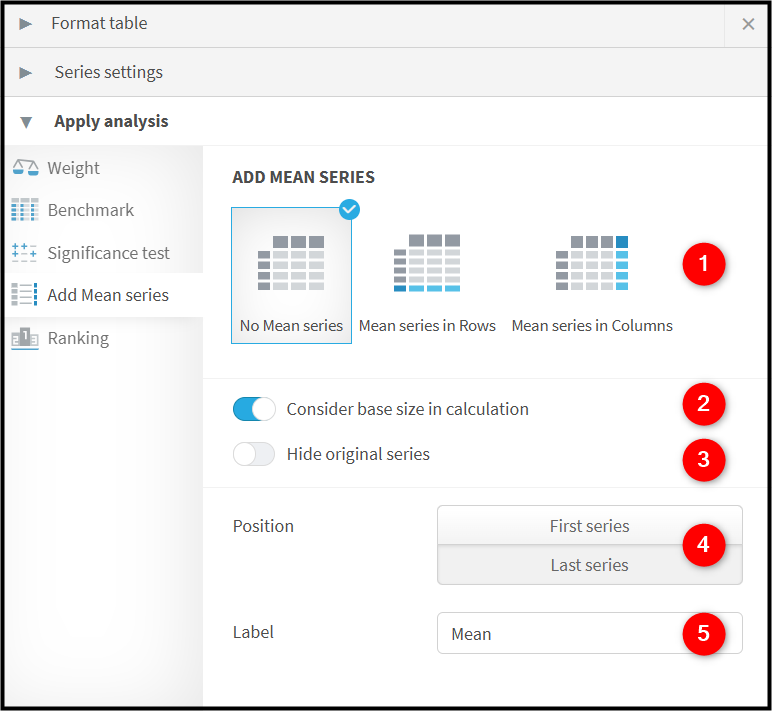Select the Add Mean series tab
This screenshot has width=772, height=711.
[104, 295]
